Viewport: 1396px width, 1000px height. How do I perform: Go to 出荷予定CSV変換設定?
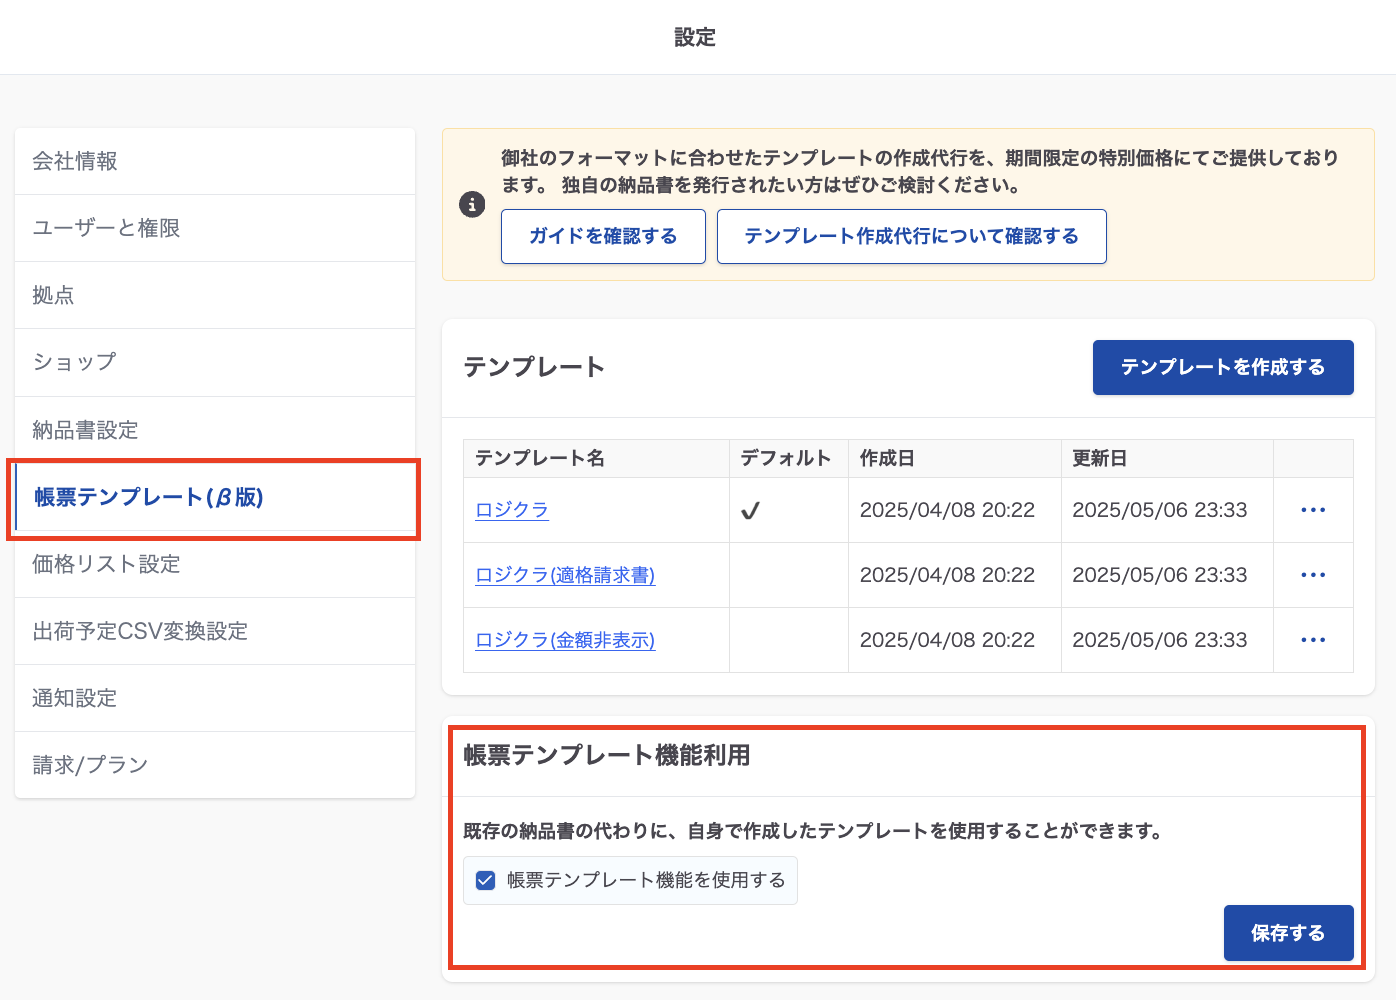(140, 631)
